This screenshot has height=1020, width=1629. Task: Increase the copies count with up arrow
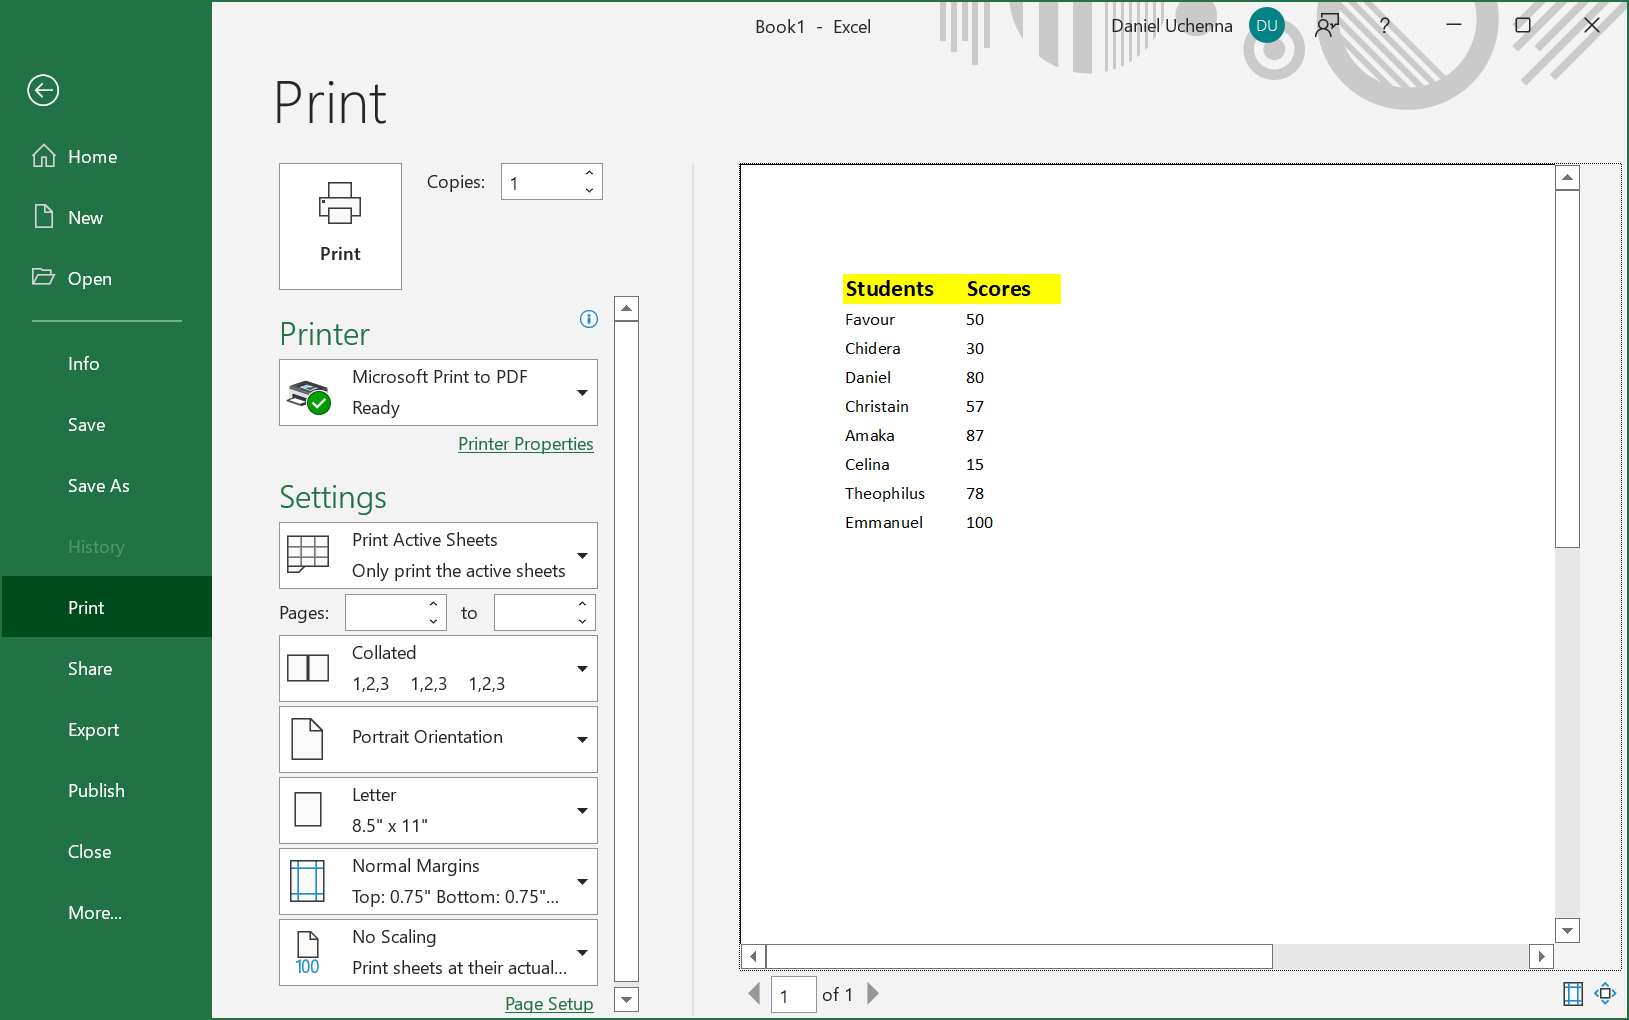pyautogui.click(x=589, y=173)
